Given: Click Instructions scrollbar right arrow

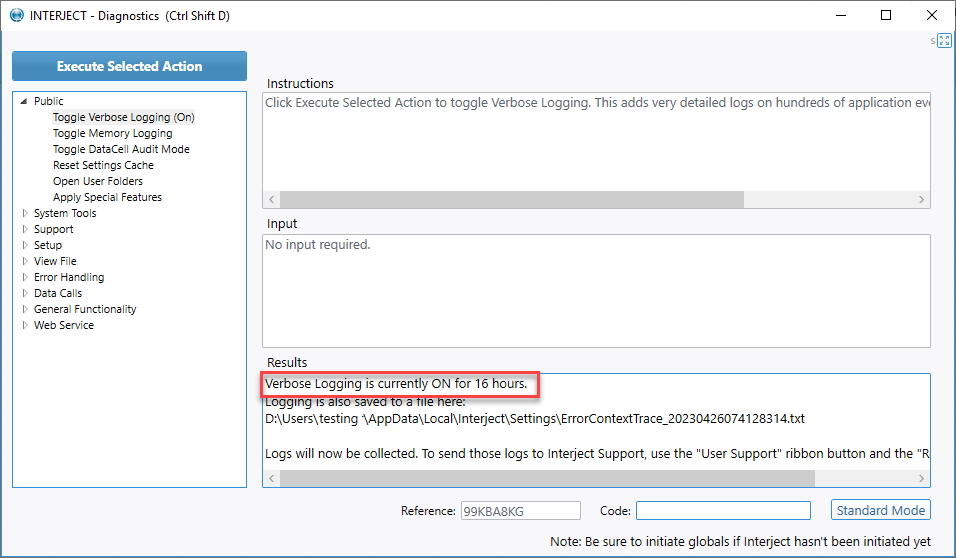Looking at the screenshot, I should pos(921,199).
